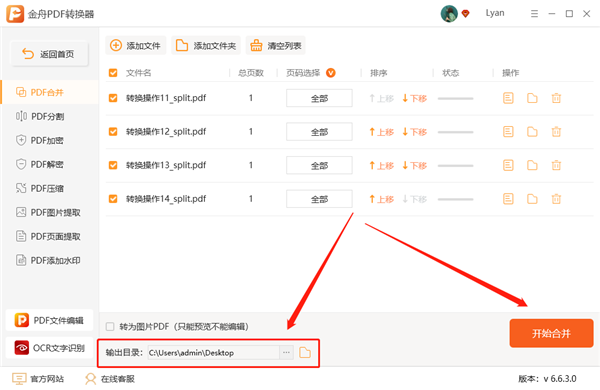This screenshot has height=390, width=600.
Task: Click the user avatar icon
Action: tap(449, 14)
